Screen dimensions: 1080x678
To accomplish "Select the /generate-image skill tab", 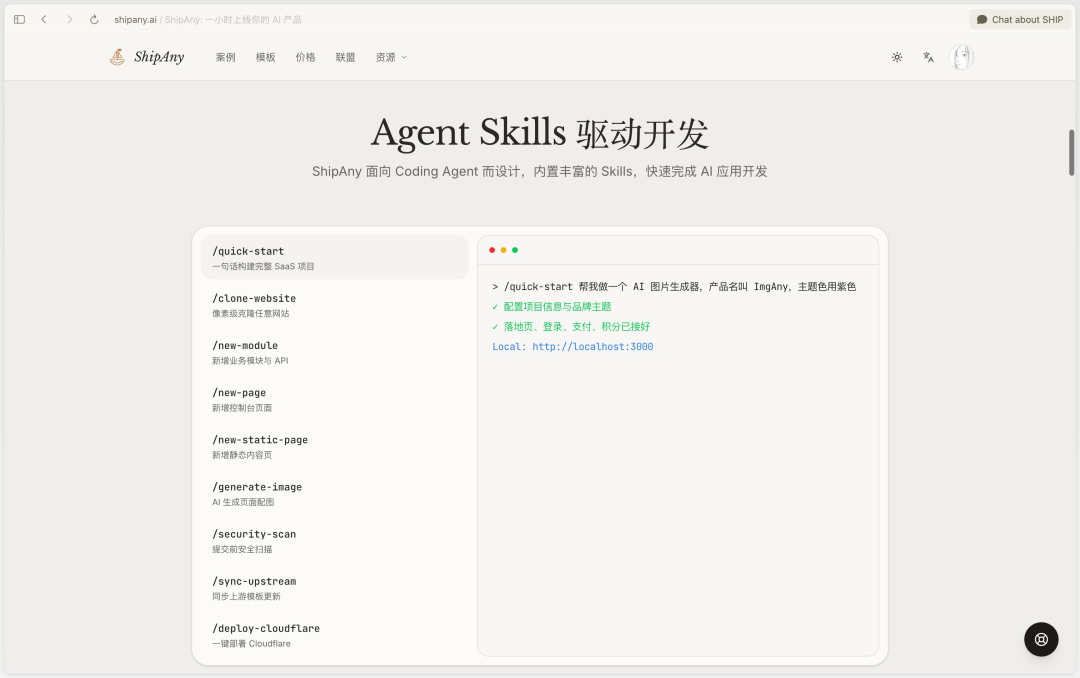I will tap(335, 493).
